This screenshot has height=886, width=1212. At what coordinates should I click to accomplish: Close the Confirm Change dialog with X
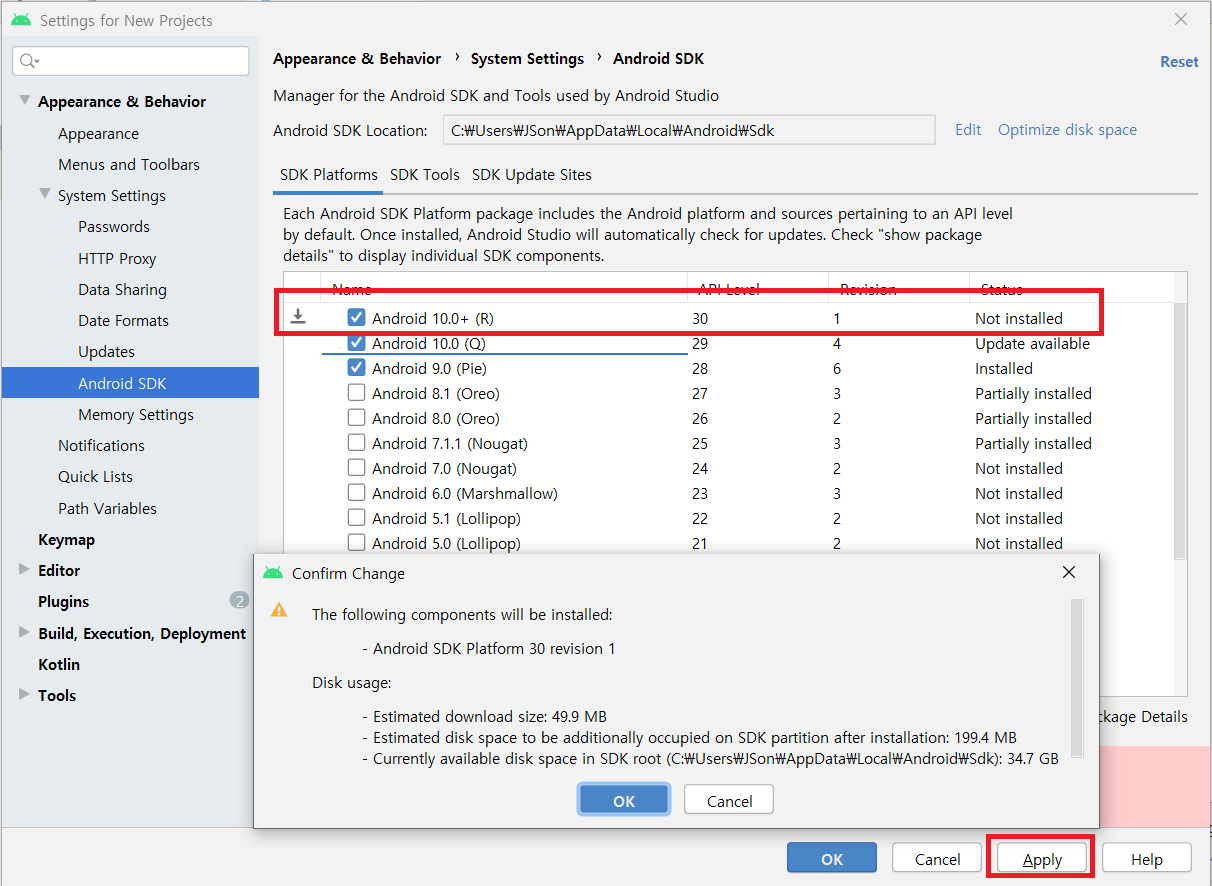pos(1069,572)
